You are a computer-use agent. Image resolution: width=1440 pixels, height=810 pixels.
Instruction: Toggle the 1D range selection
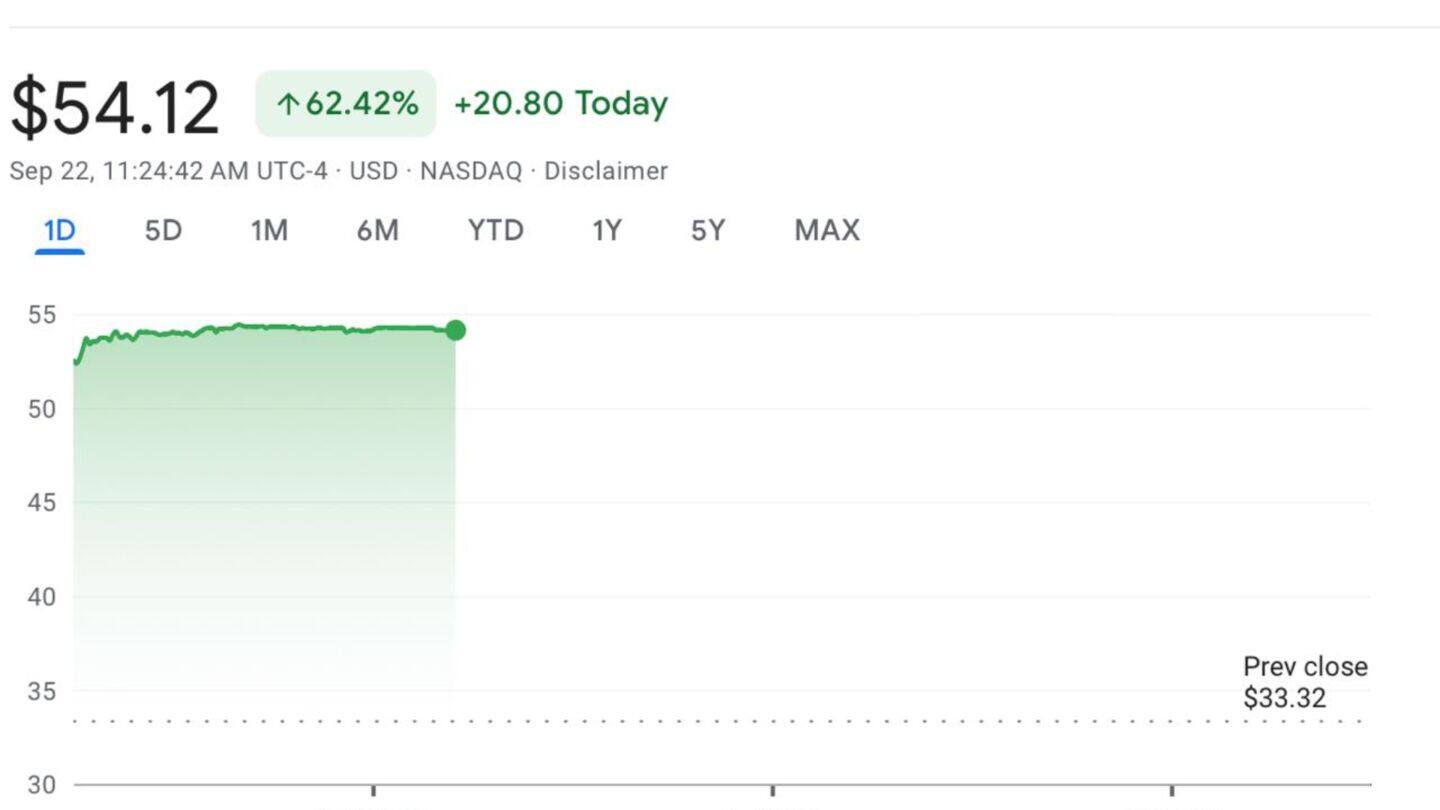coord(58,230)
